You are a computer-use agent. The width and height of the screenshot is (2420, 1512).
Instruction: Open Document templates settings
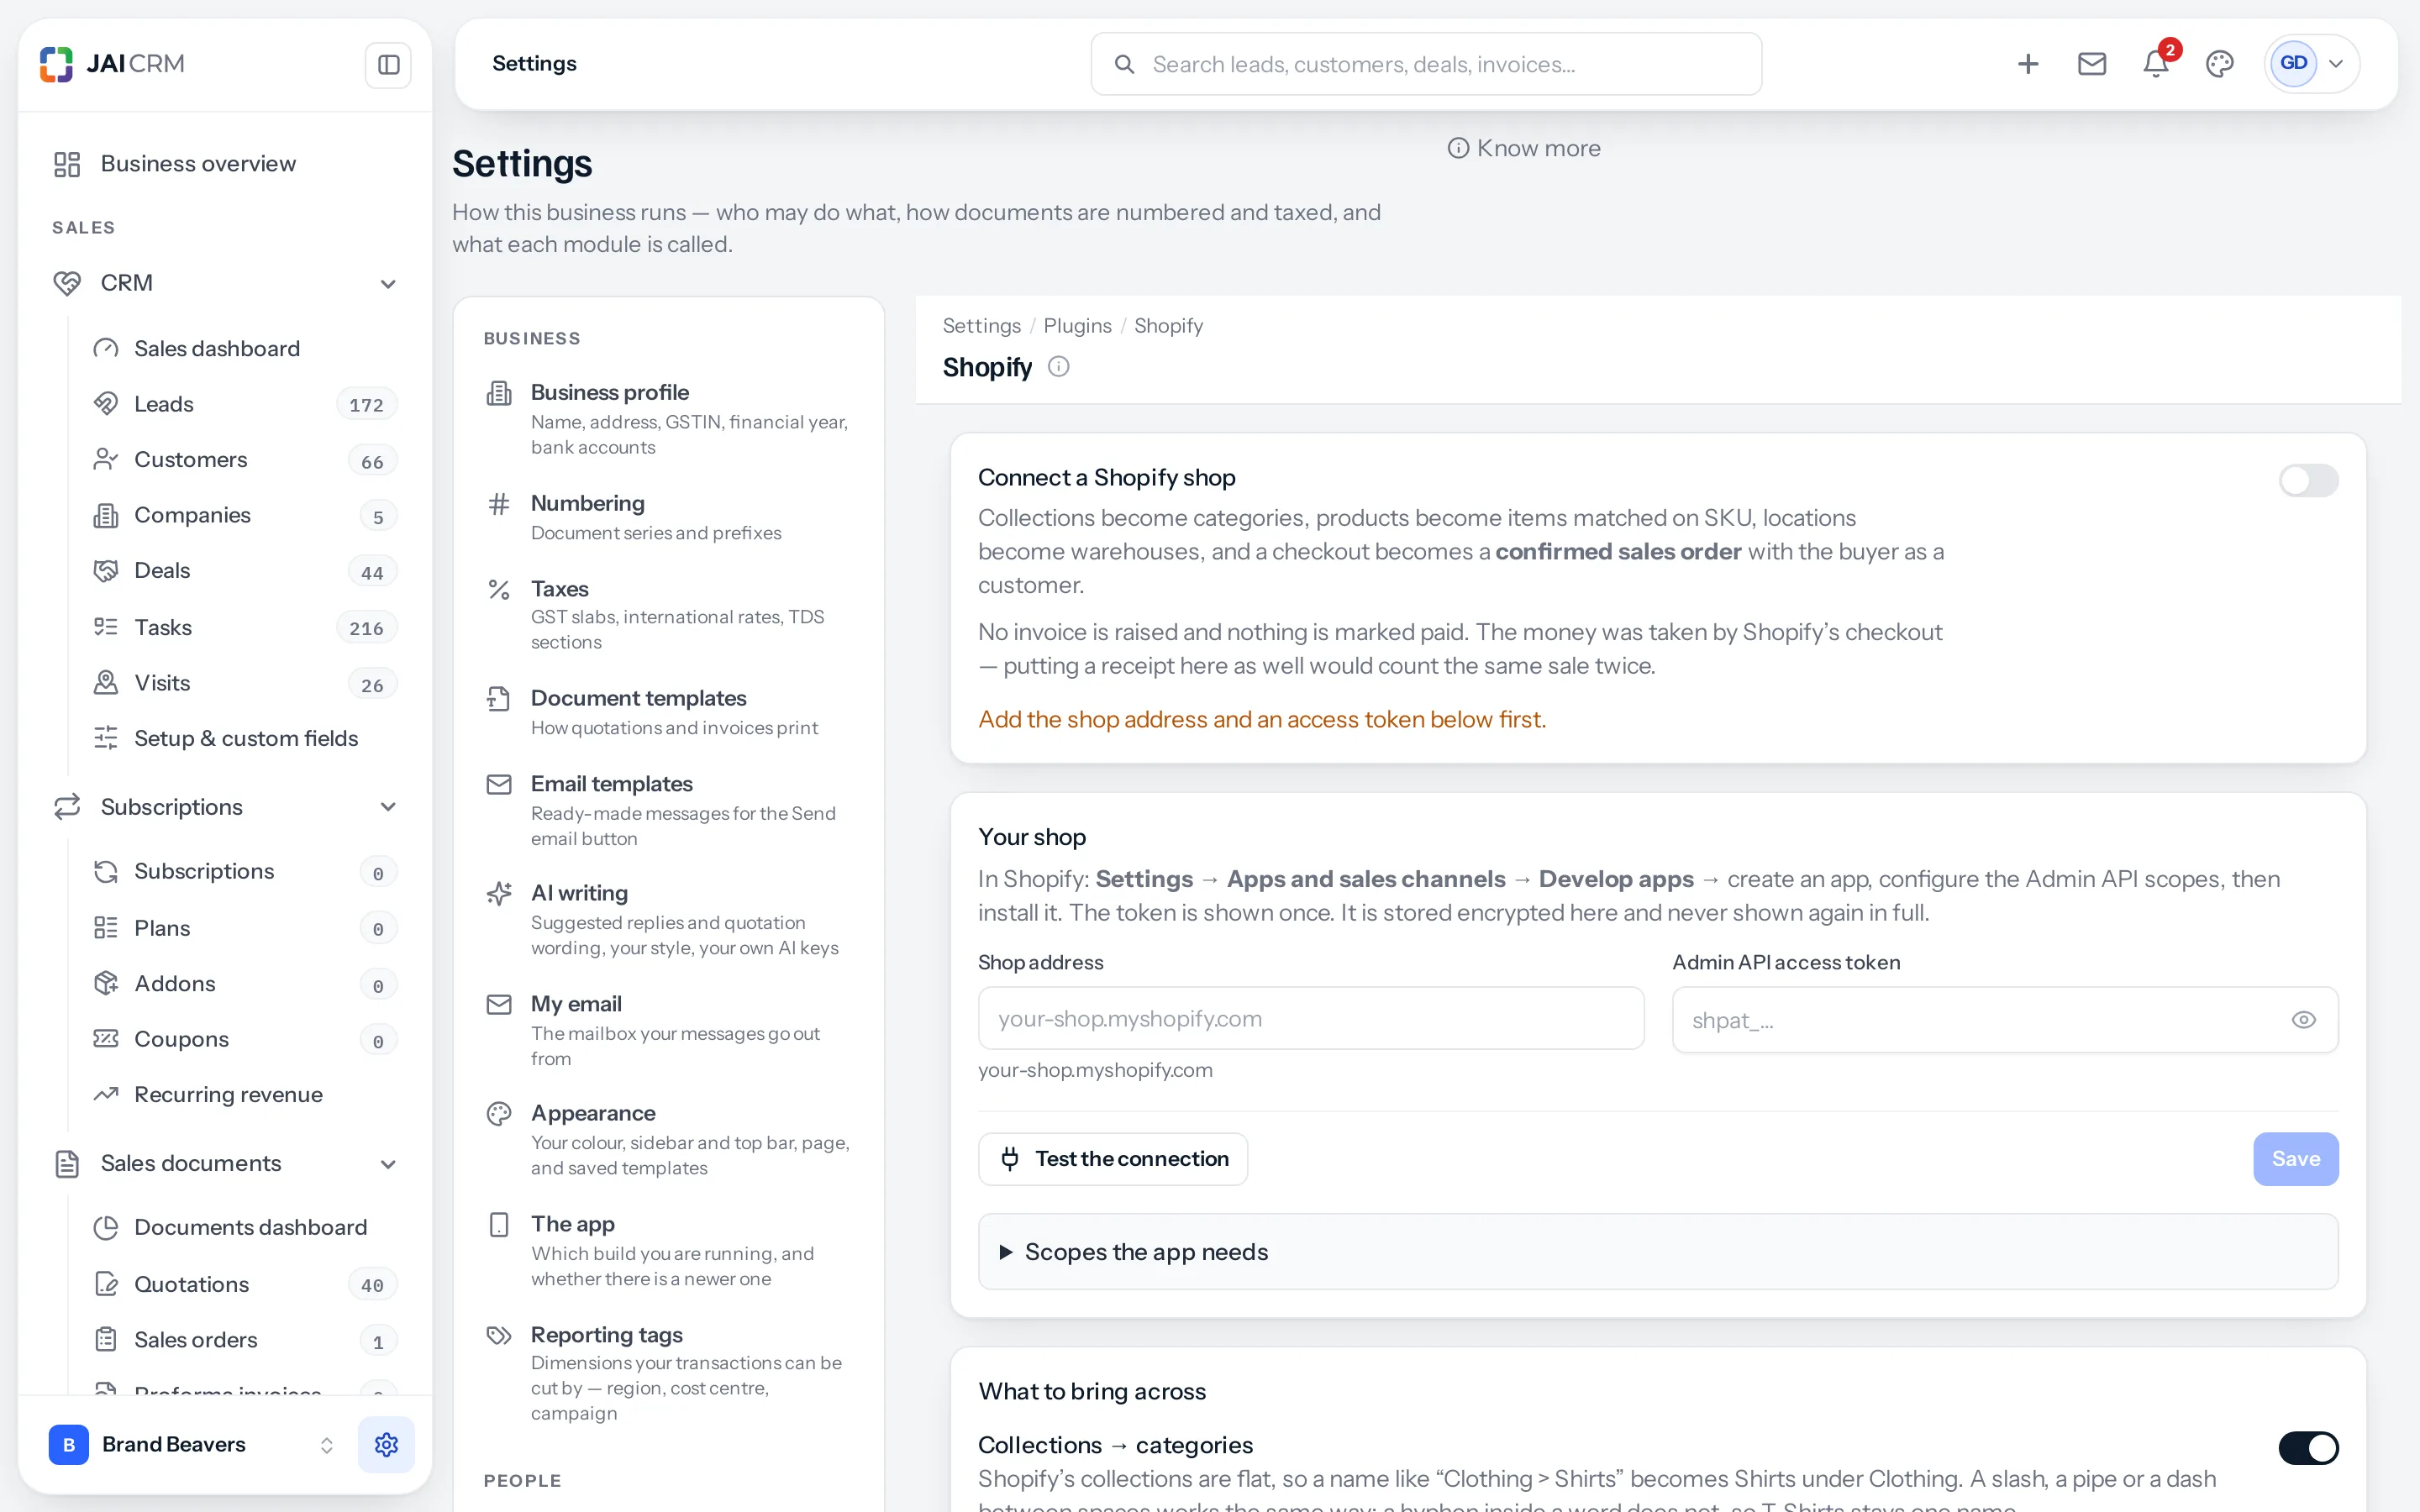668,712
